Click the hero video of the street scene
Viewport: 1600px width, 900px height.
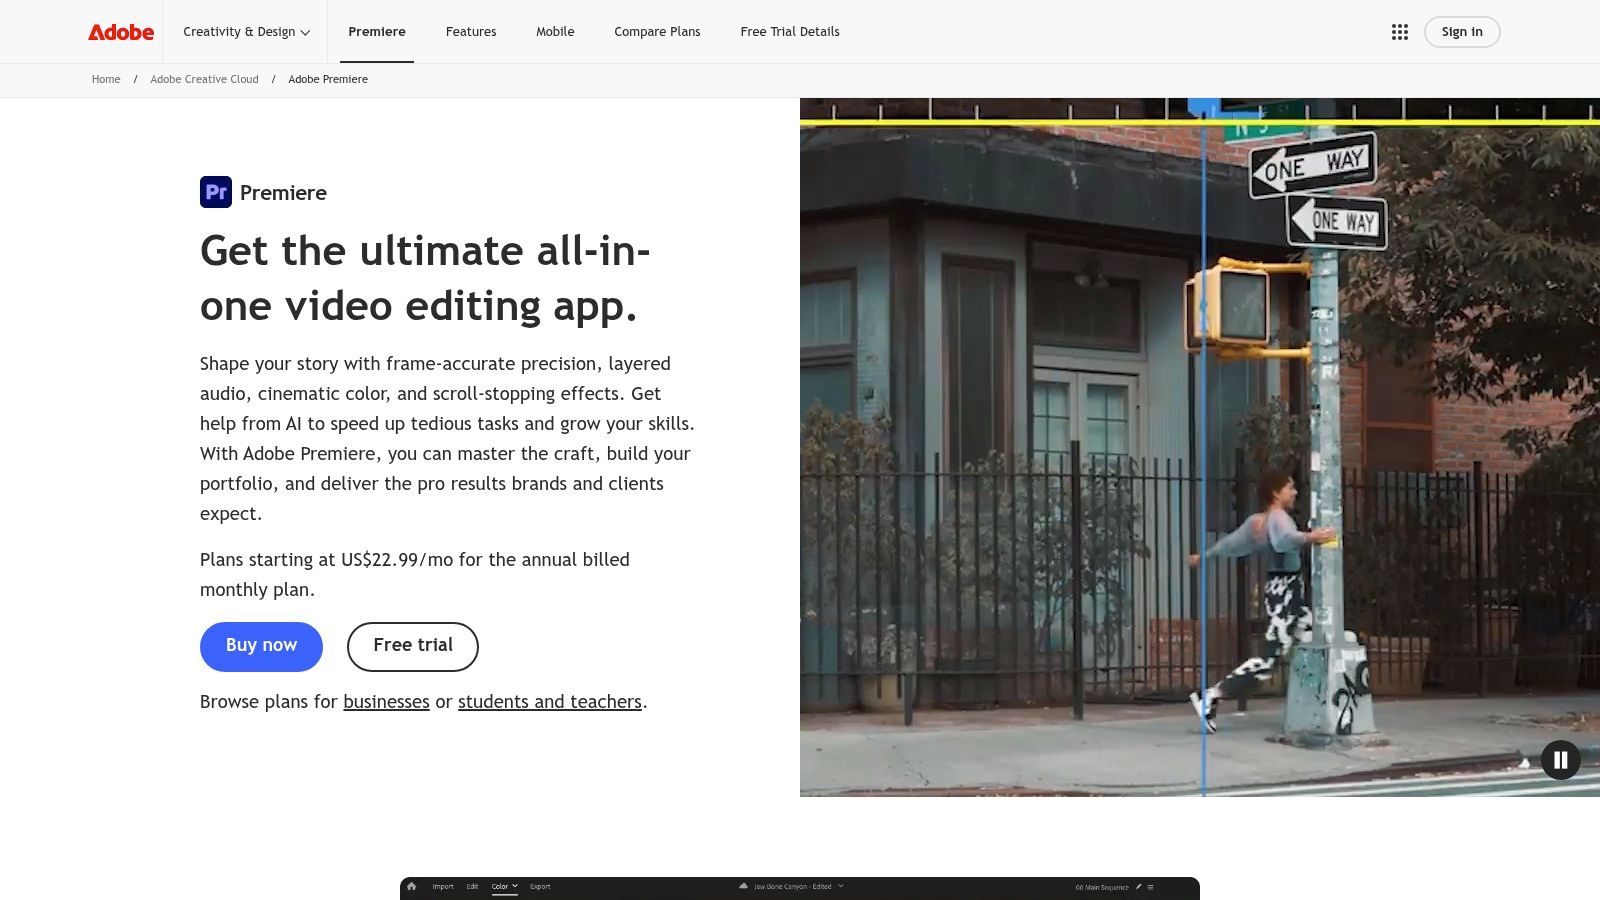[x=1200, y=447]
